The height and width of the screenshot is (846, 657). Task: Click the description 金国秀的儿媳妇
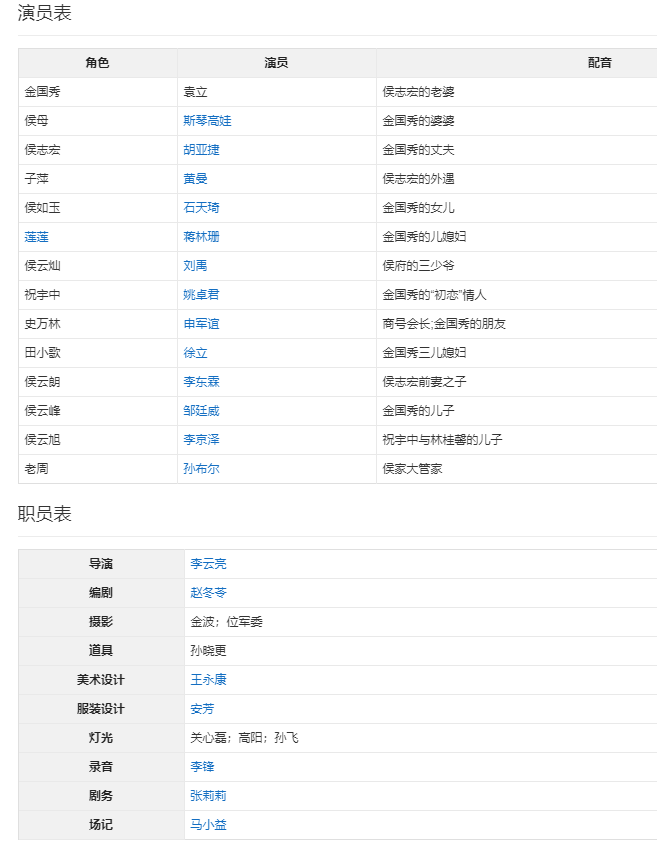point(424,237)
